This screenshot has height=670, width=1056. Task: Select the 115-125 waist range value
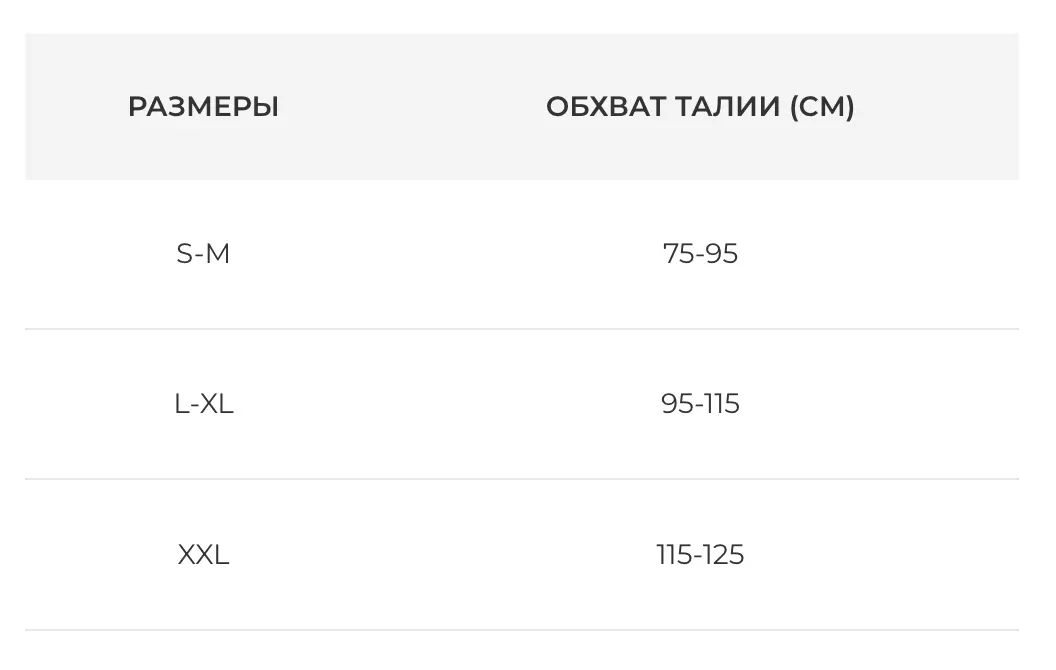700,554
